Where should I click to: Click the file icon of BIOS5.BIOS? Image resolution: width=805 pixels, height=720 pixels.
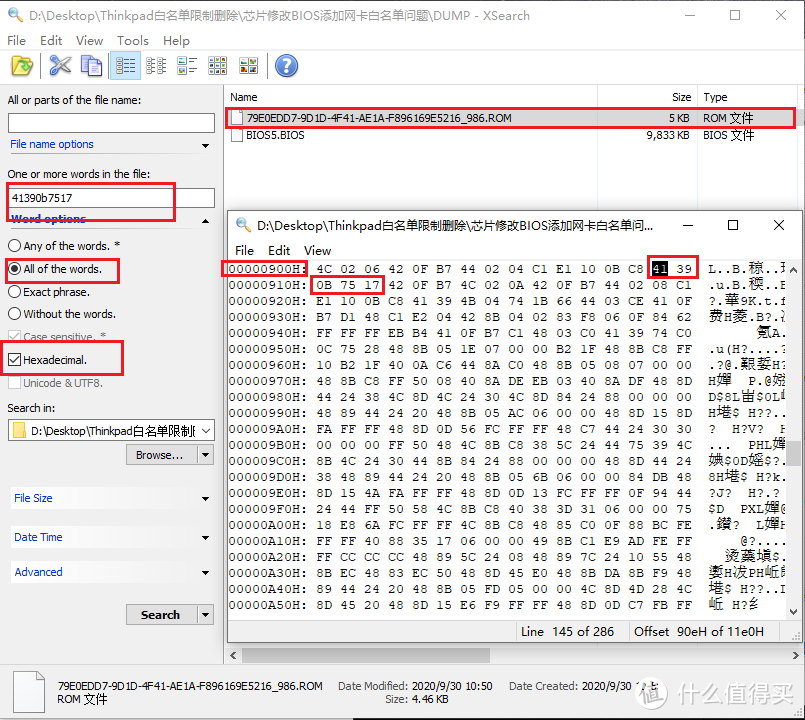click(x=237, y=135)
